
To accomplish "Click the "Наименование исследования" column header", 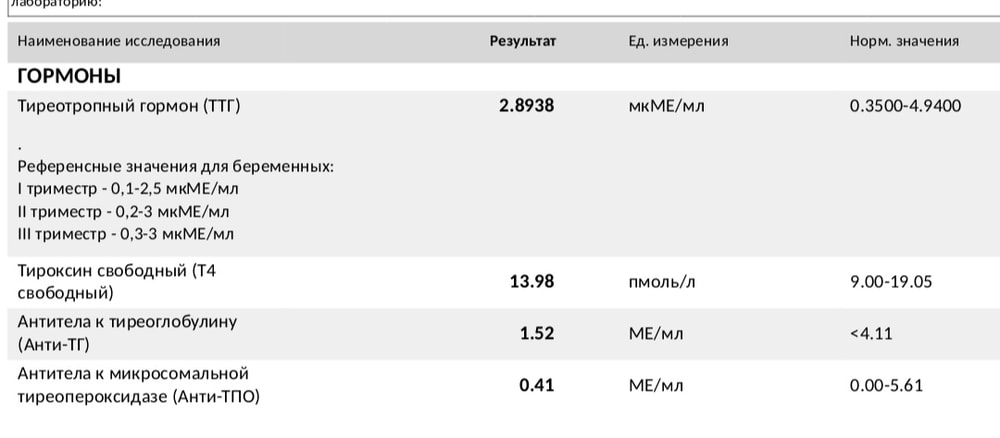I will point(119,41).
